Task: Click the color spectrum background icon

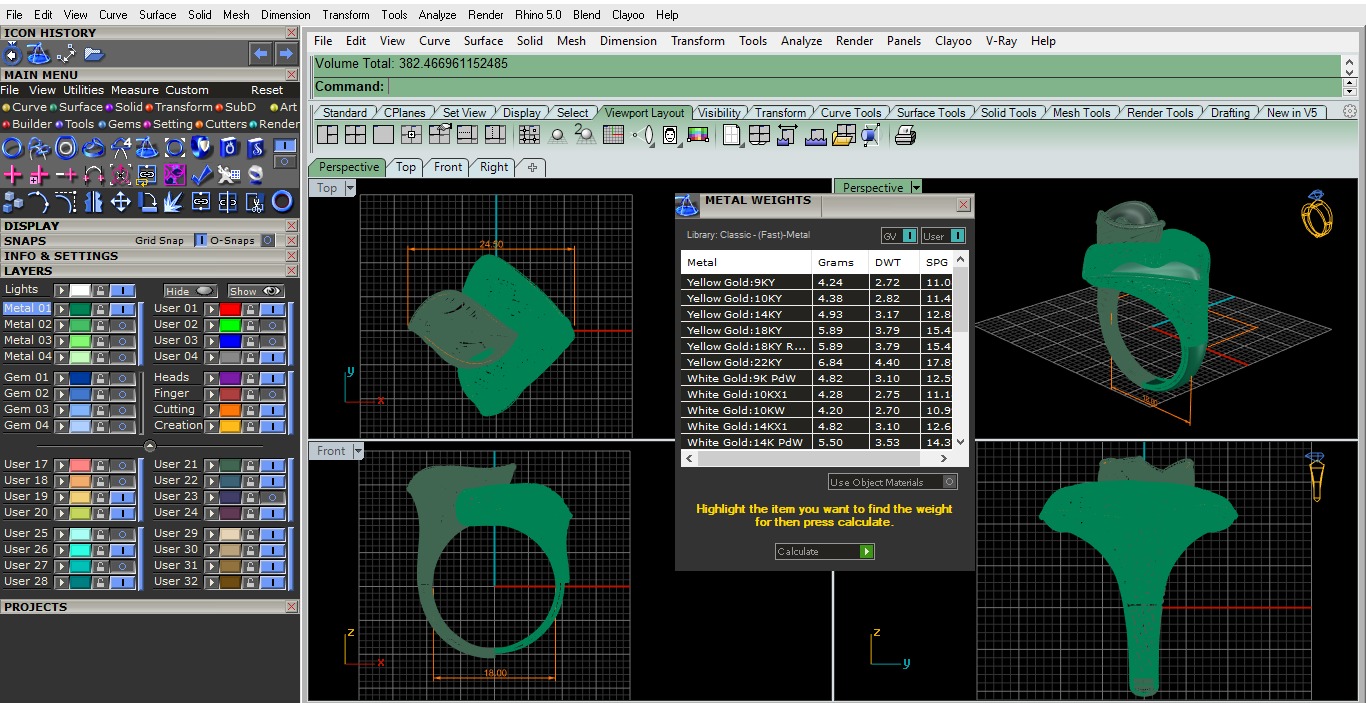Action: pos(698,135)
